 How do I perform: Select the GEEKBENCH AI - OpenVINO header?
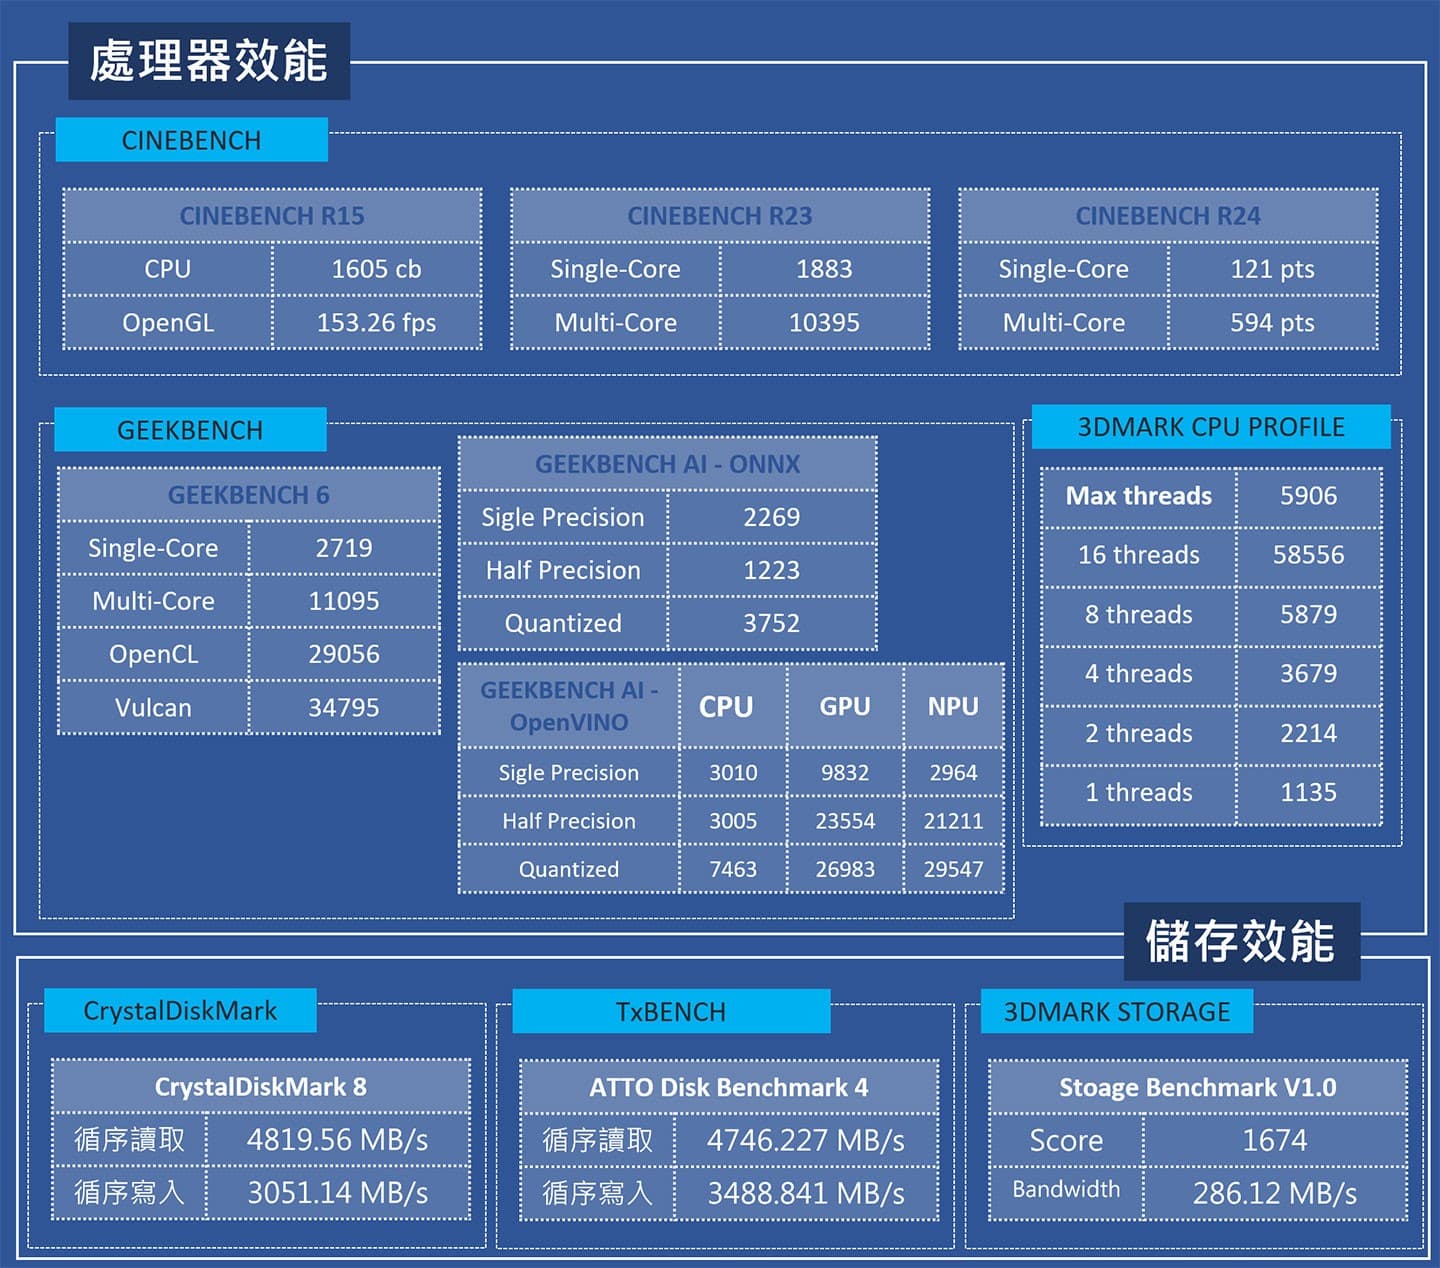569,706
